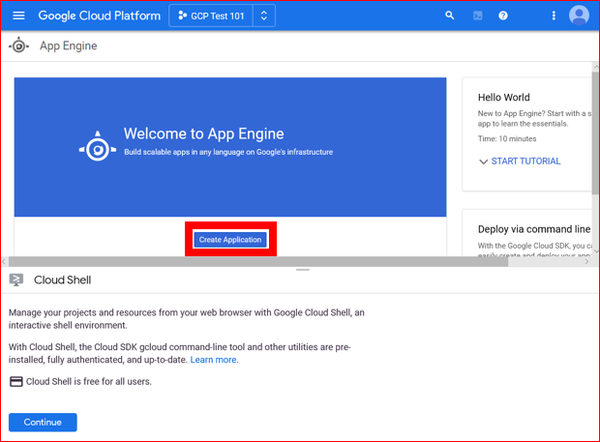Click the Continue button

click(x=43, y=422)
